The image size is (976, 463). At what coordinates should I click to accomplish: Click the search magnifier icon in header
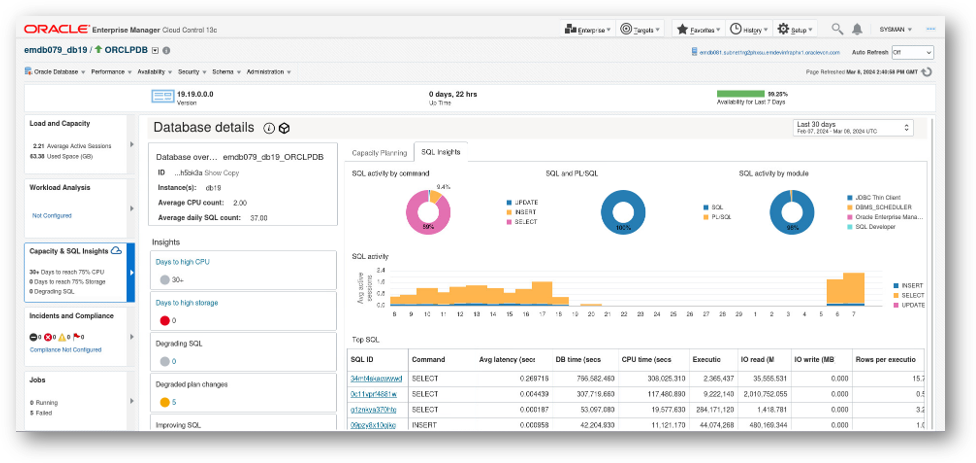tap(836, 30)
